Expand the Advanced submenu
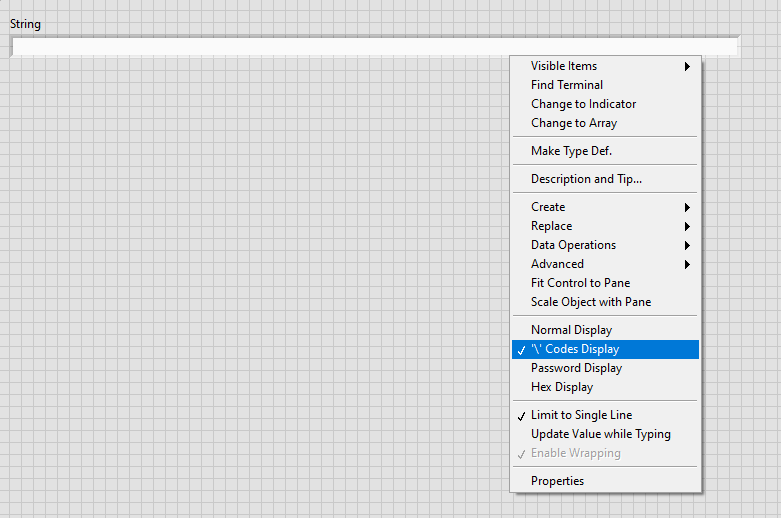This screenshot has width=781, height=518. pos(605,263)
